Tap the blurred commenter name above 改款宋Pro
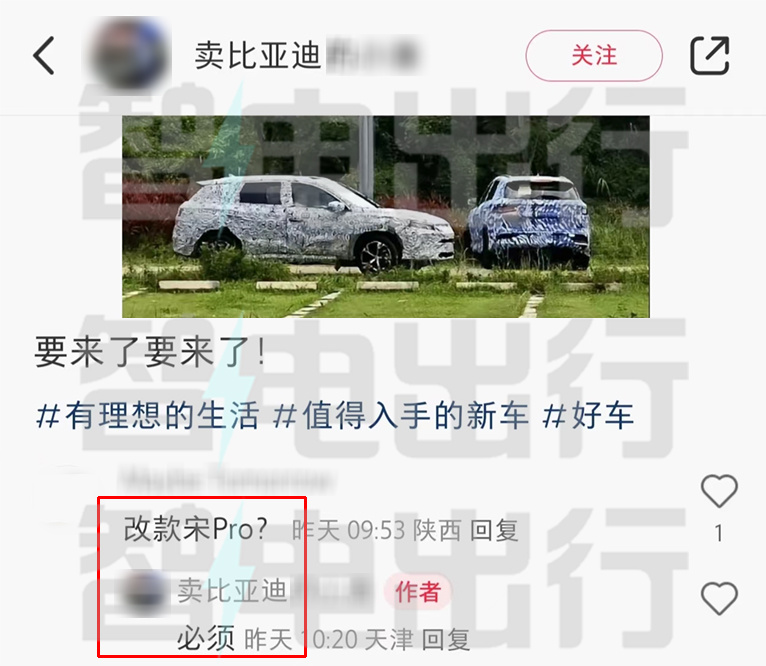The image size is (766, 666). [x=227, y=477]
